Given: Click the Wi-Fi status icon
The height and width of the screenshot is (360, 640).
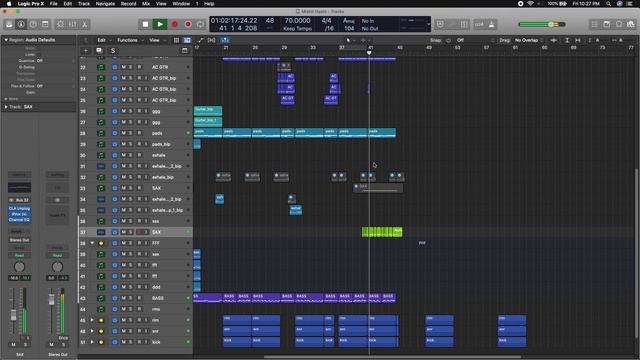Looking at the screenshot, I should coord(530,4).
